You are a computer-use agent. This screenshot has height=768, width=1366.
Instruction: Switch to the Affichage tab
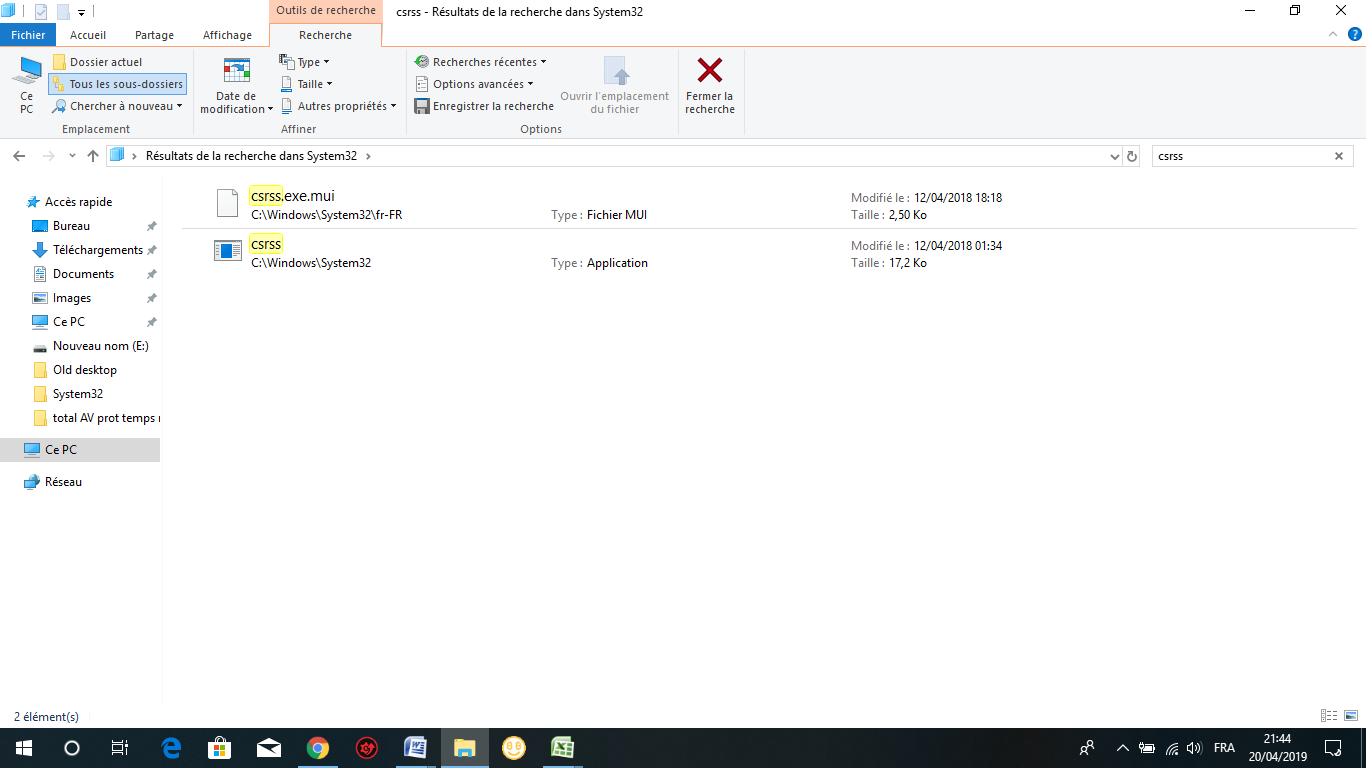[x=228, y=35]
